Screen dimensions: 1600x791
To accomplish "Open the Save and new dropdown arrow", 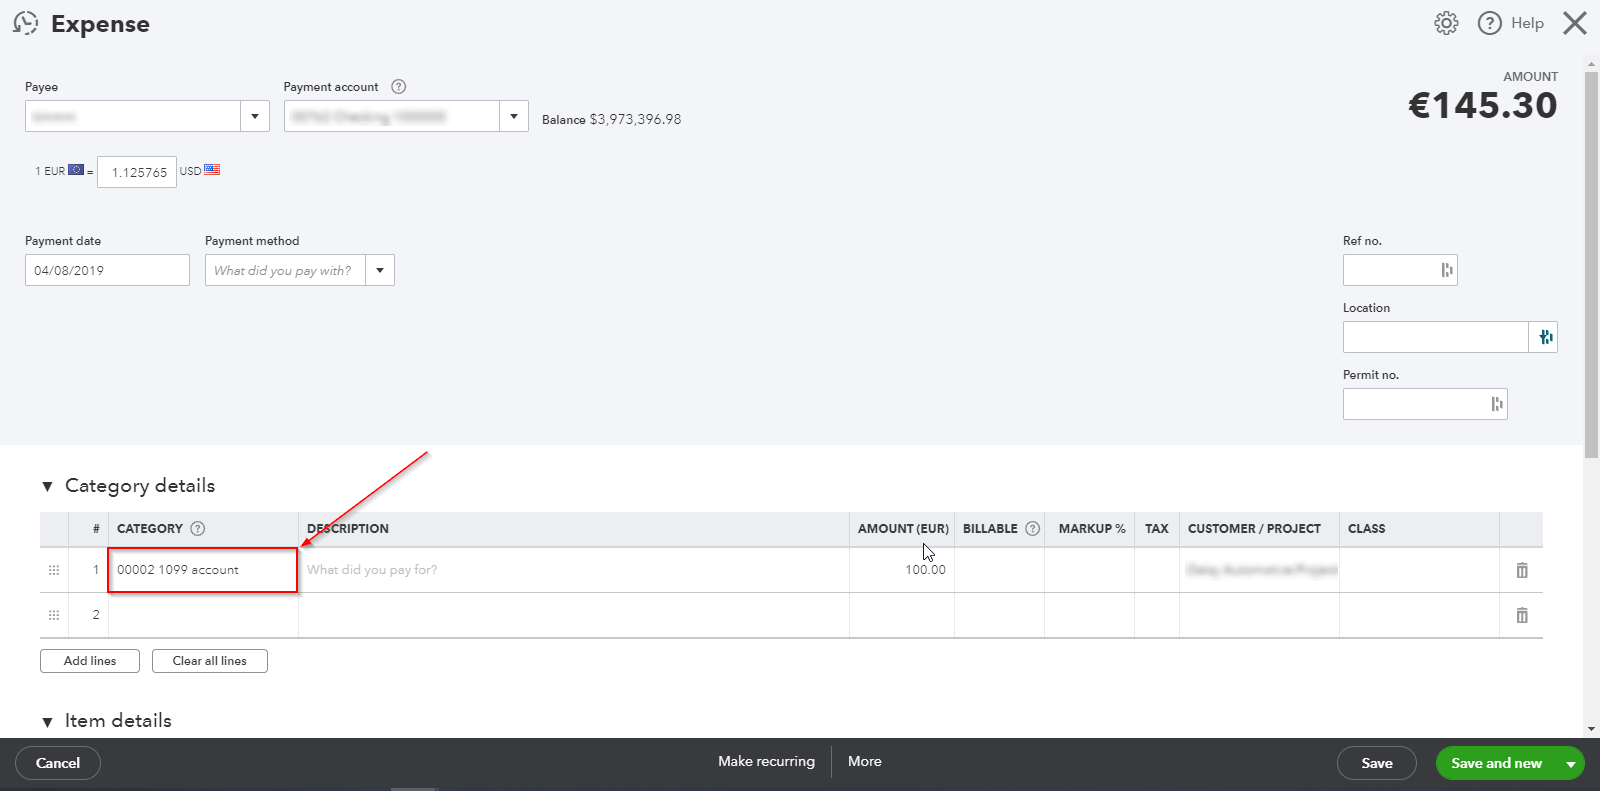I will point(1571,763).
